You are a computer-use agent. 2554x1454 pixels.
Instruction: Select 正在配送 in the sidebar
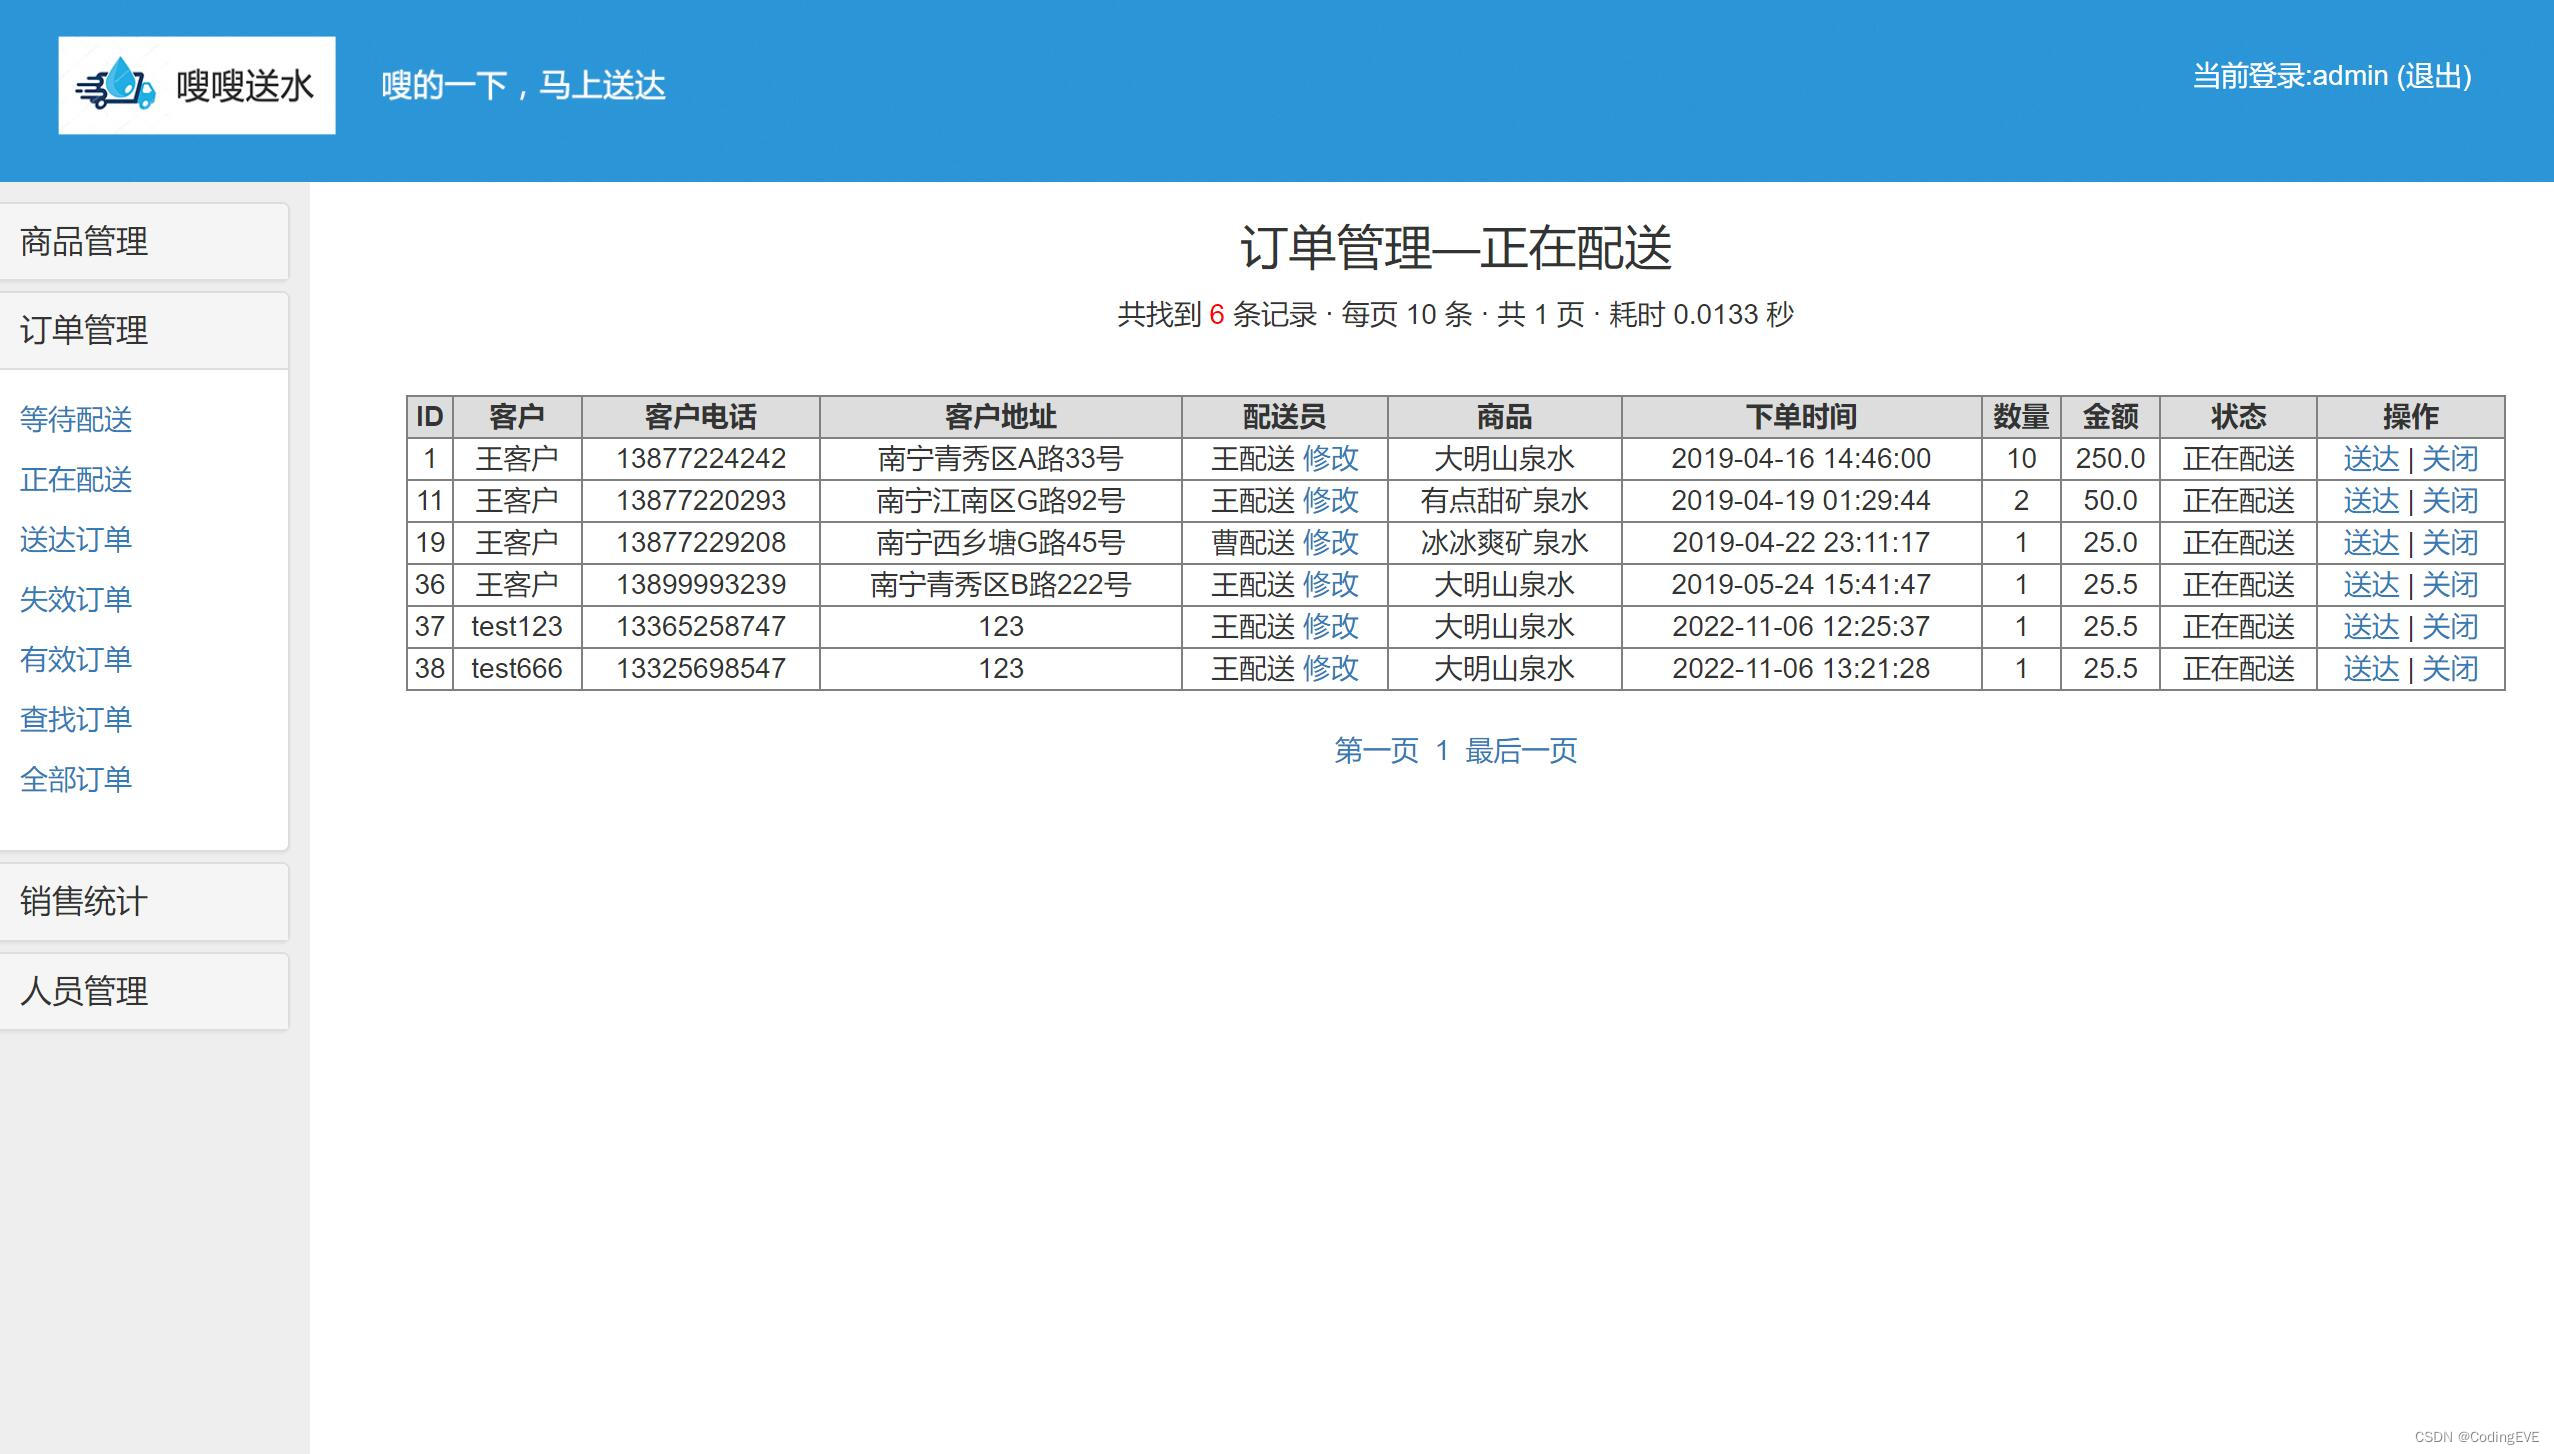coord(76,480)
